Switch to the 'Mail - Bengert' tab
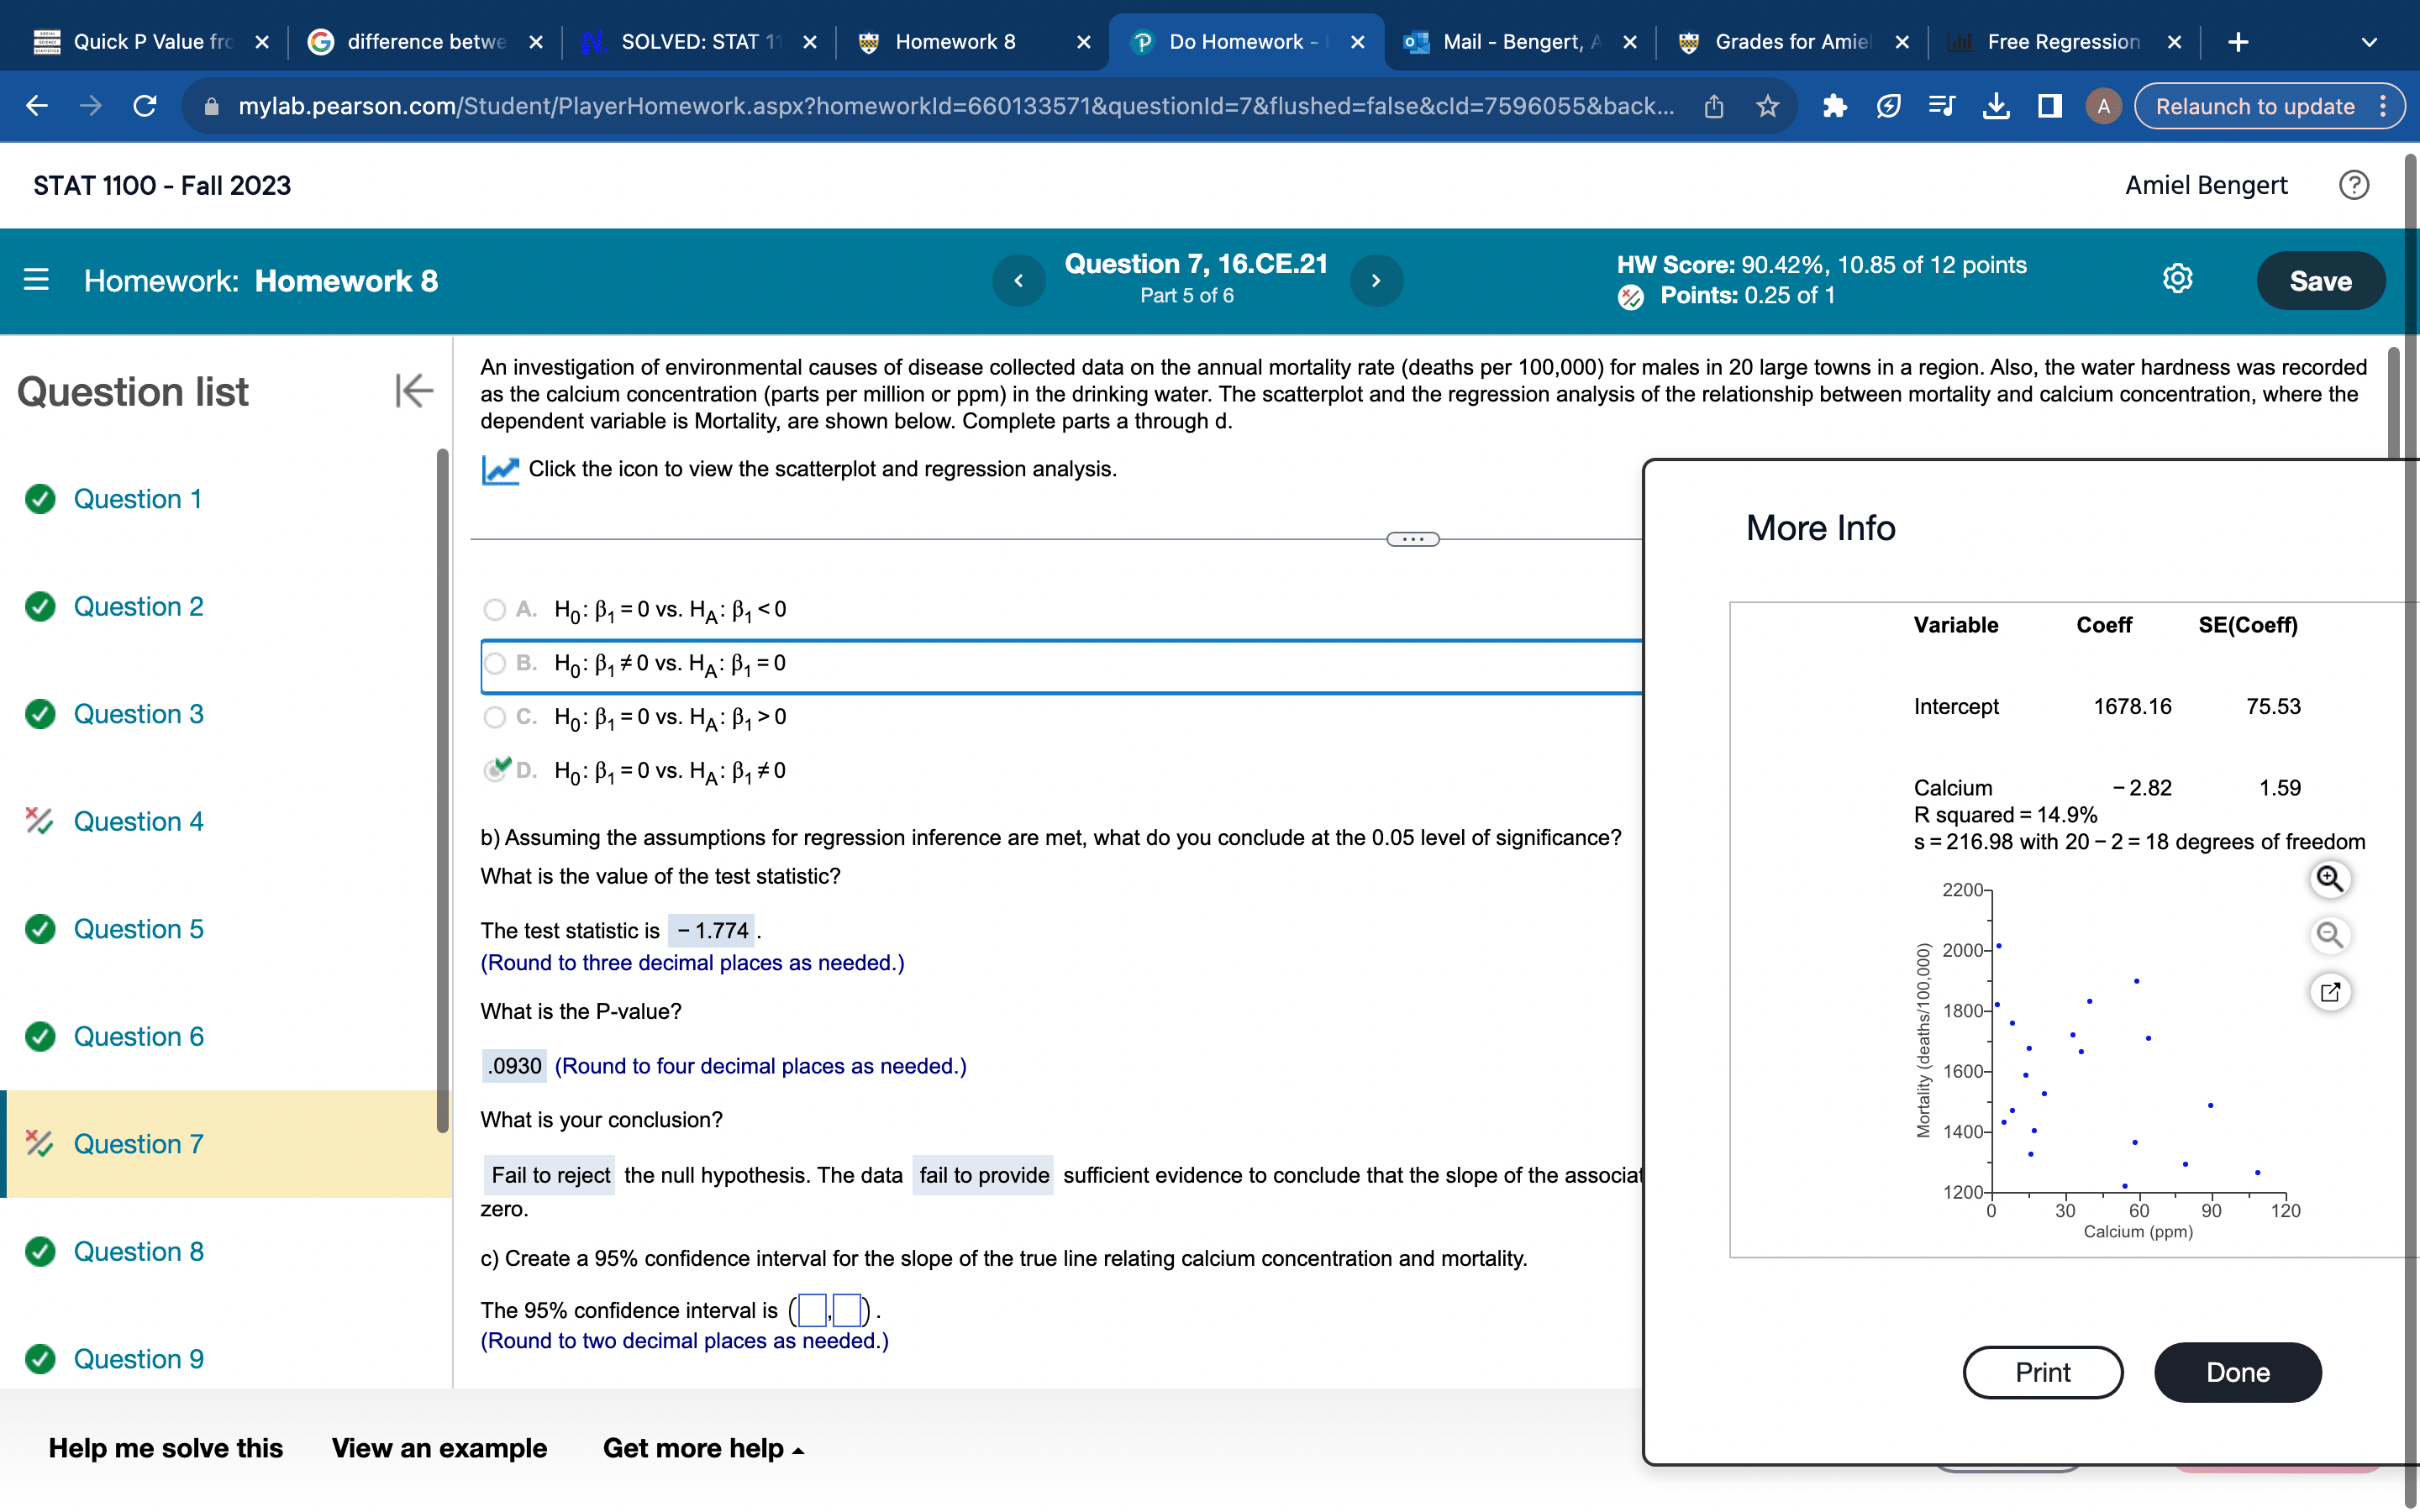This screenshot has width=2420, height=1512. pos(1520,42)
